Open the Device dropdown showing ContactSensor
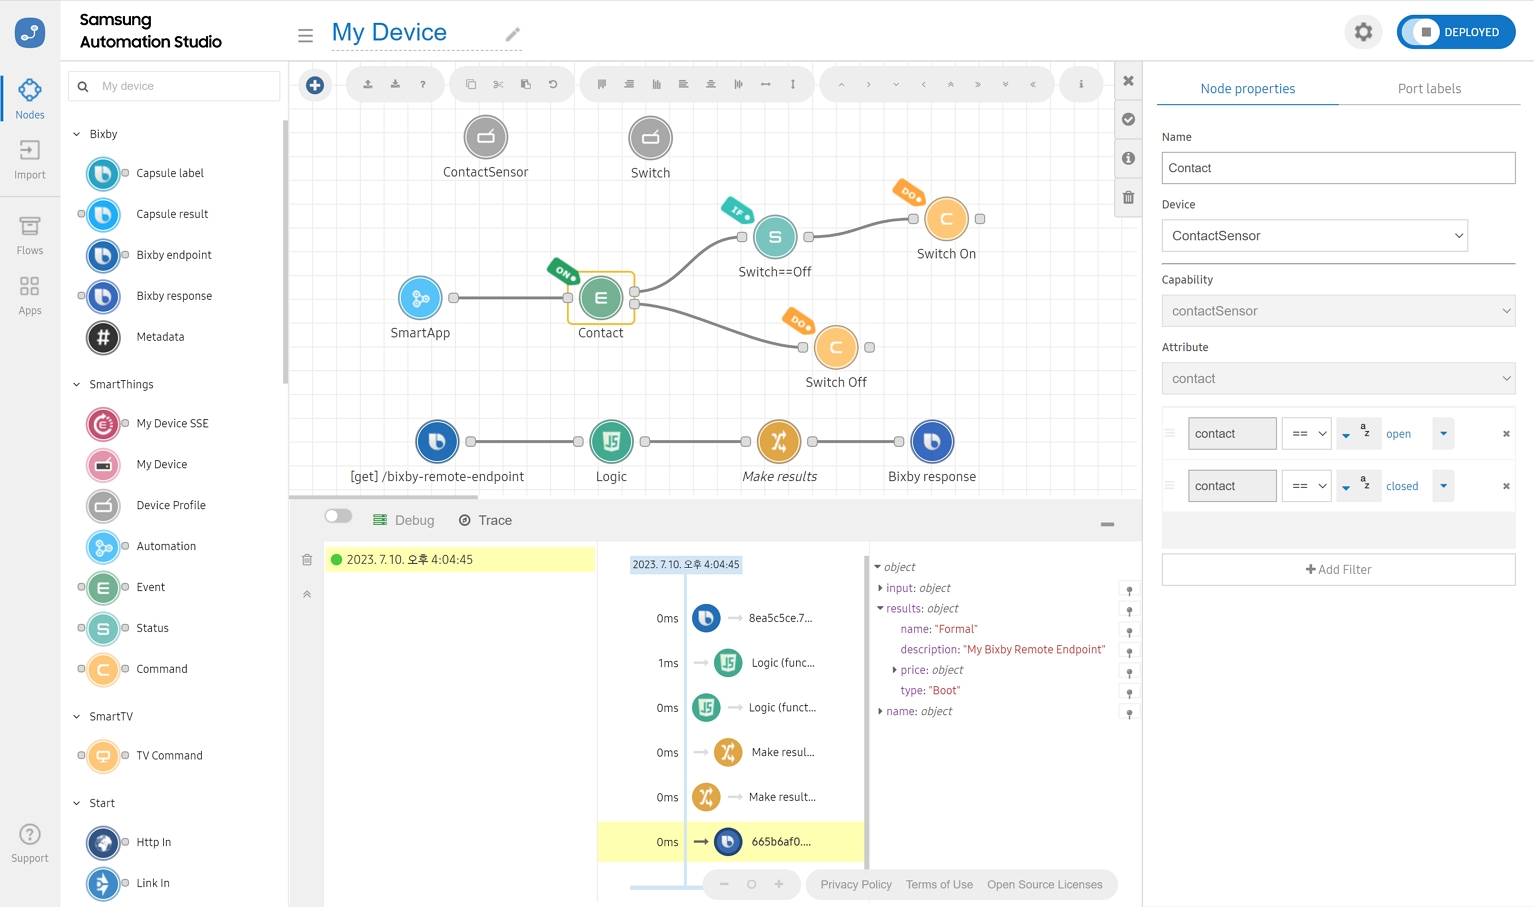1534x907 pixels. point(1314,236)
